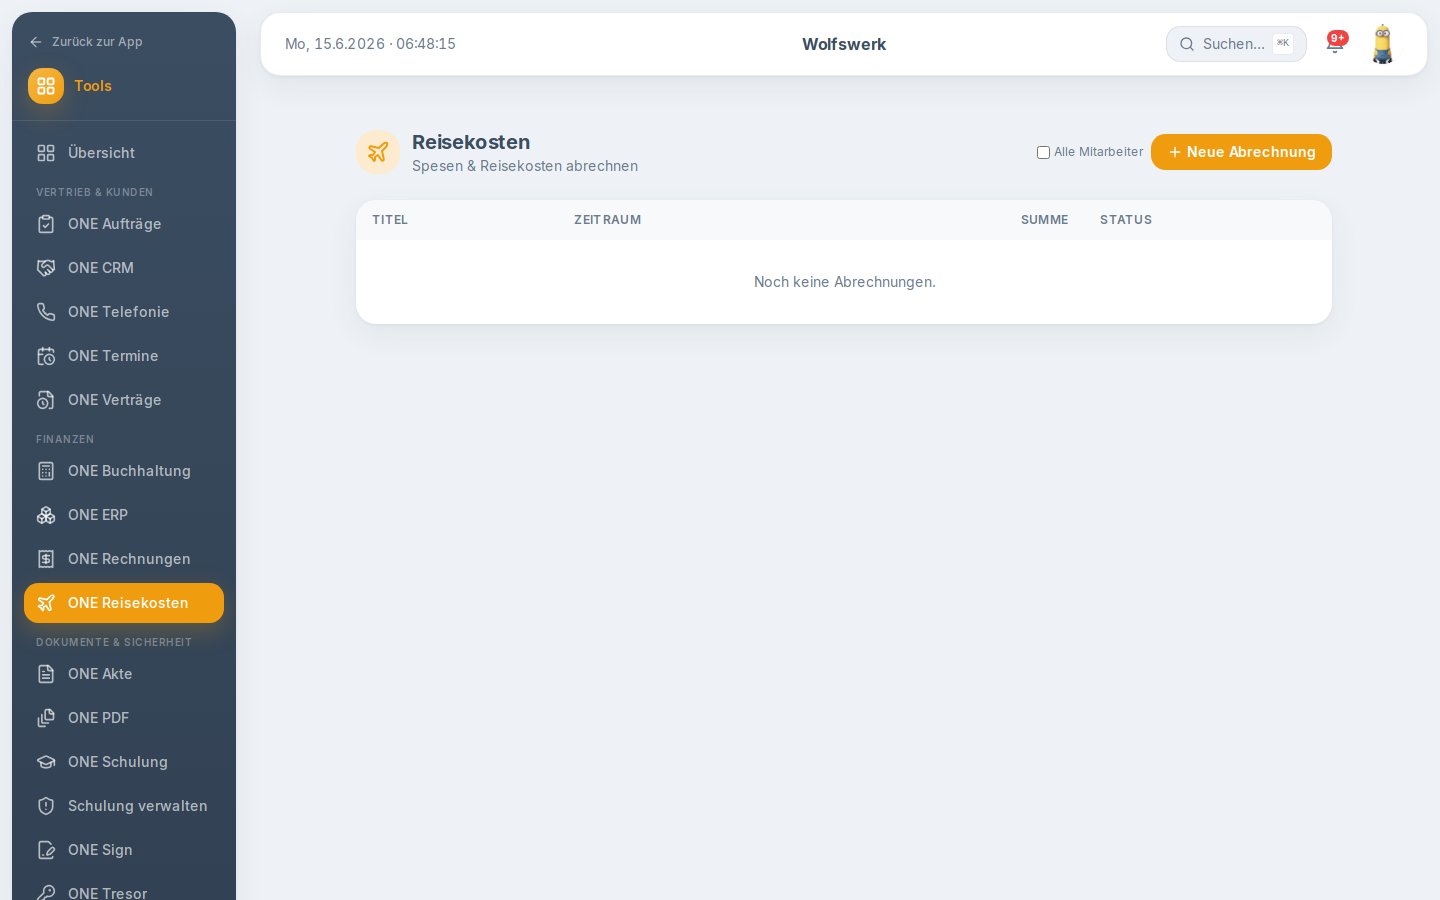Click the date and time Mo, 15.6.2026
This screenshot has height=900, width=1440.
(x=370, y=44)
